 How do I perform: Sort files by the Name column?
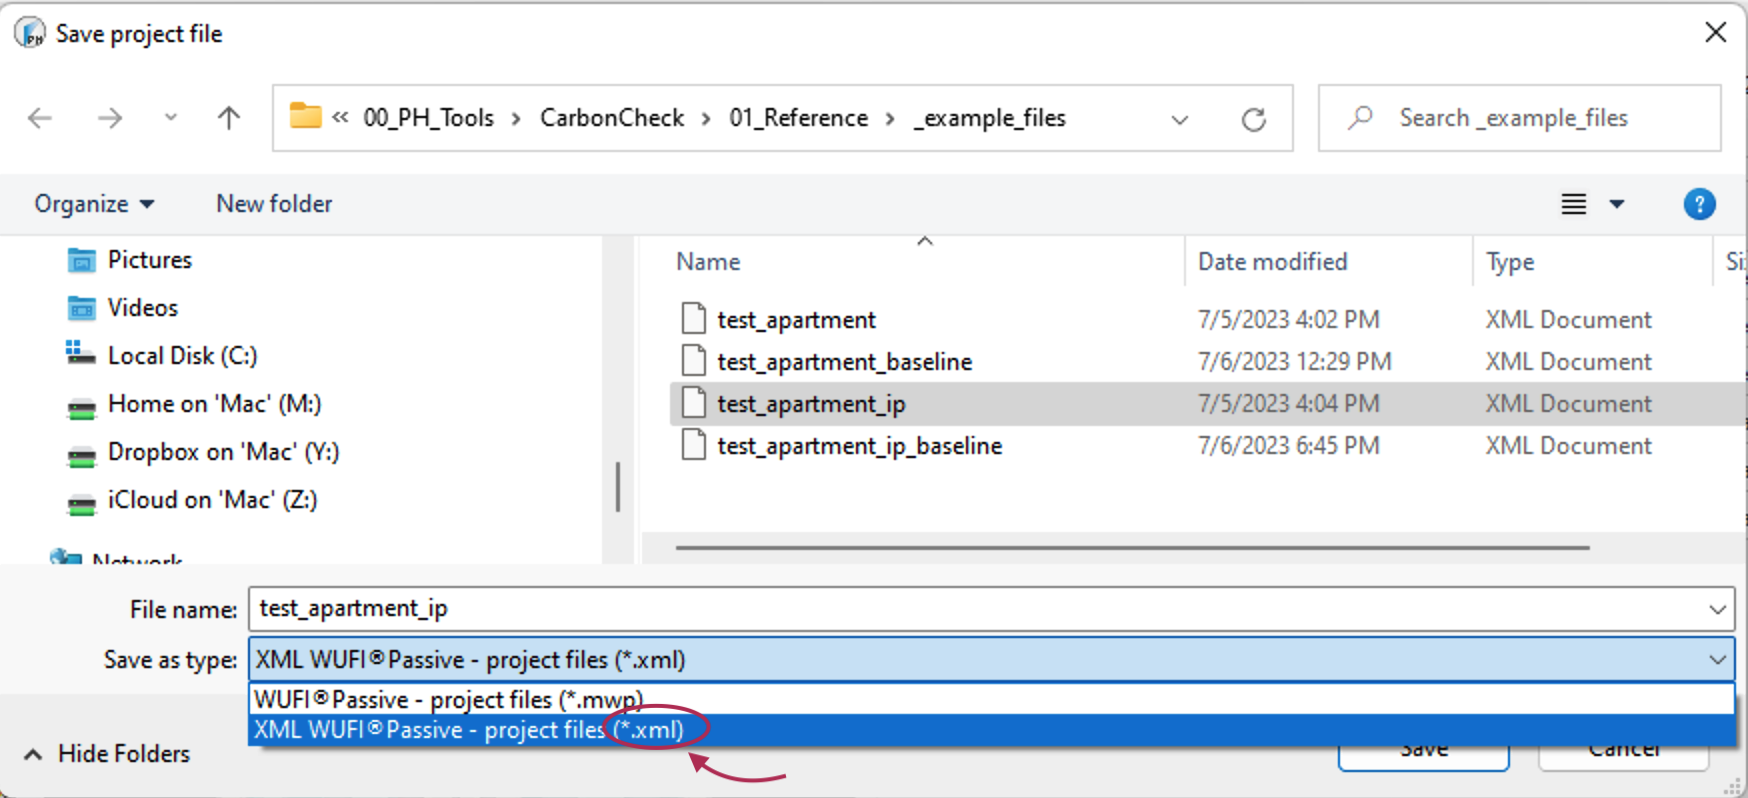[709, 262]
